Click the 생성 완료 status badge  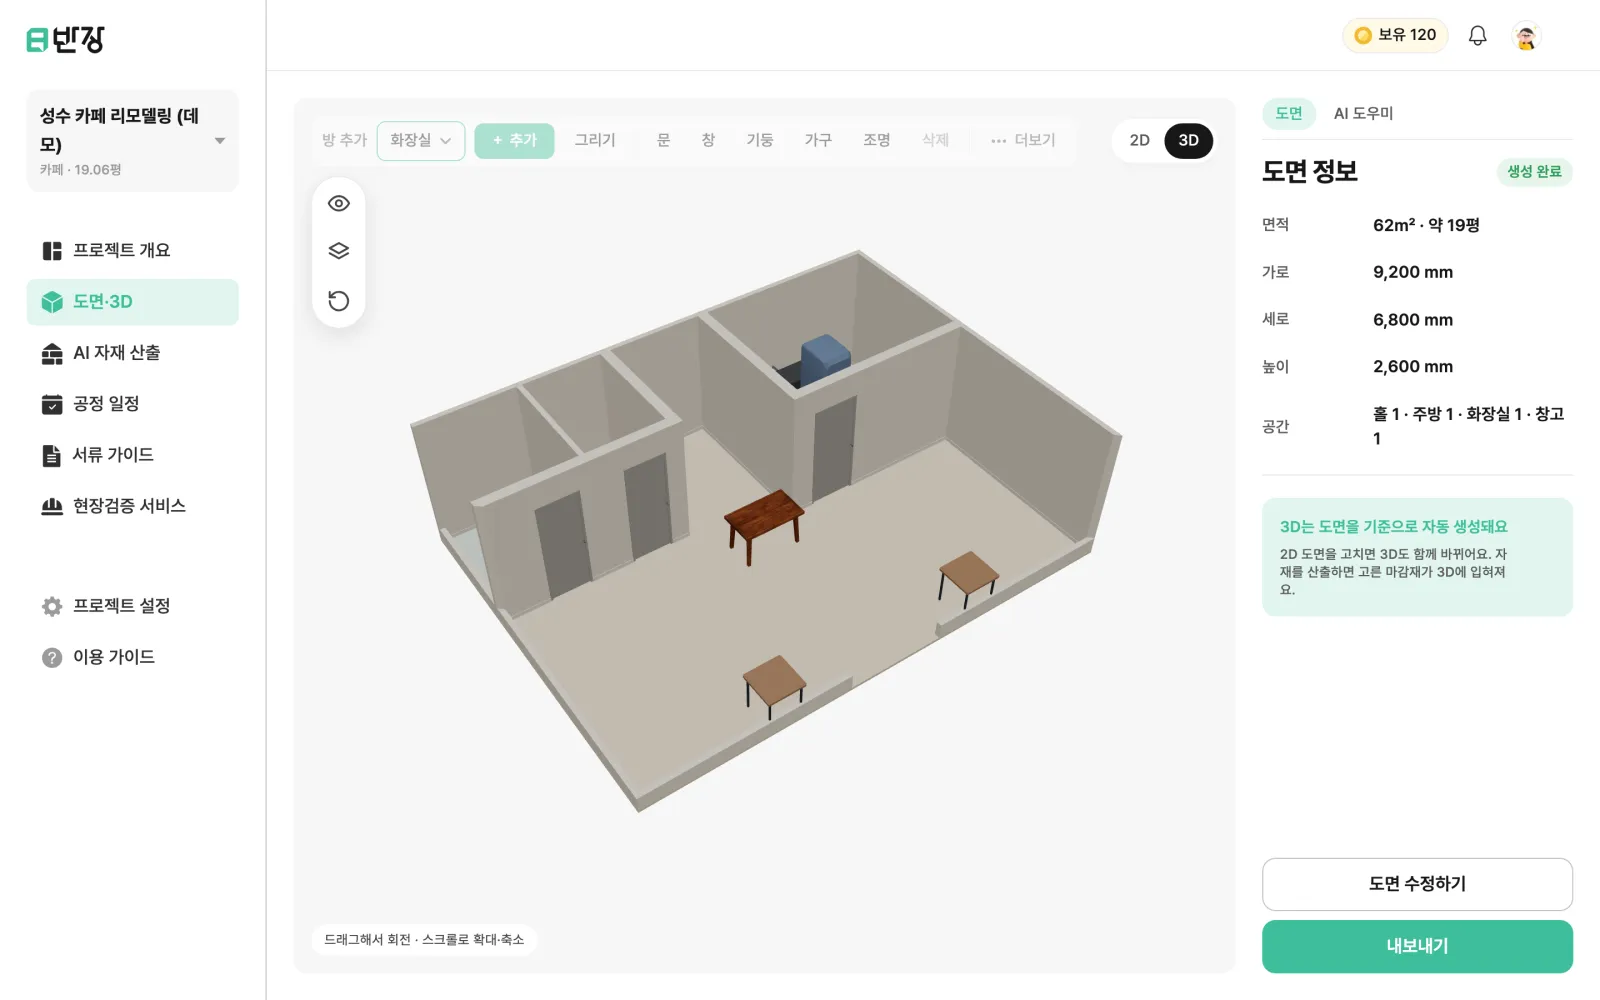1534,172
